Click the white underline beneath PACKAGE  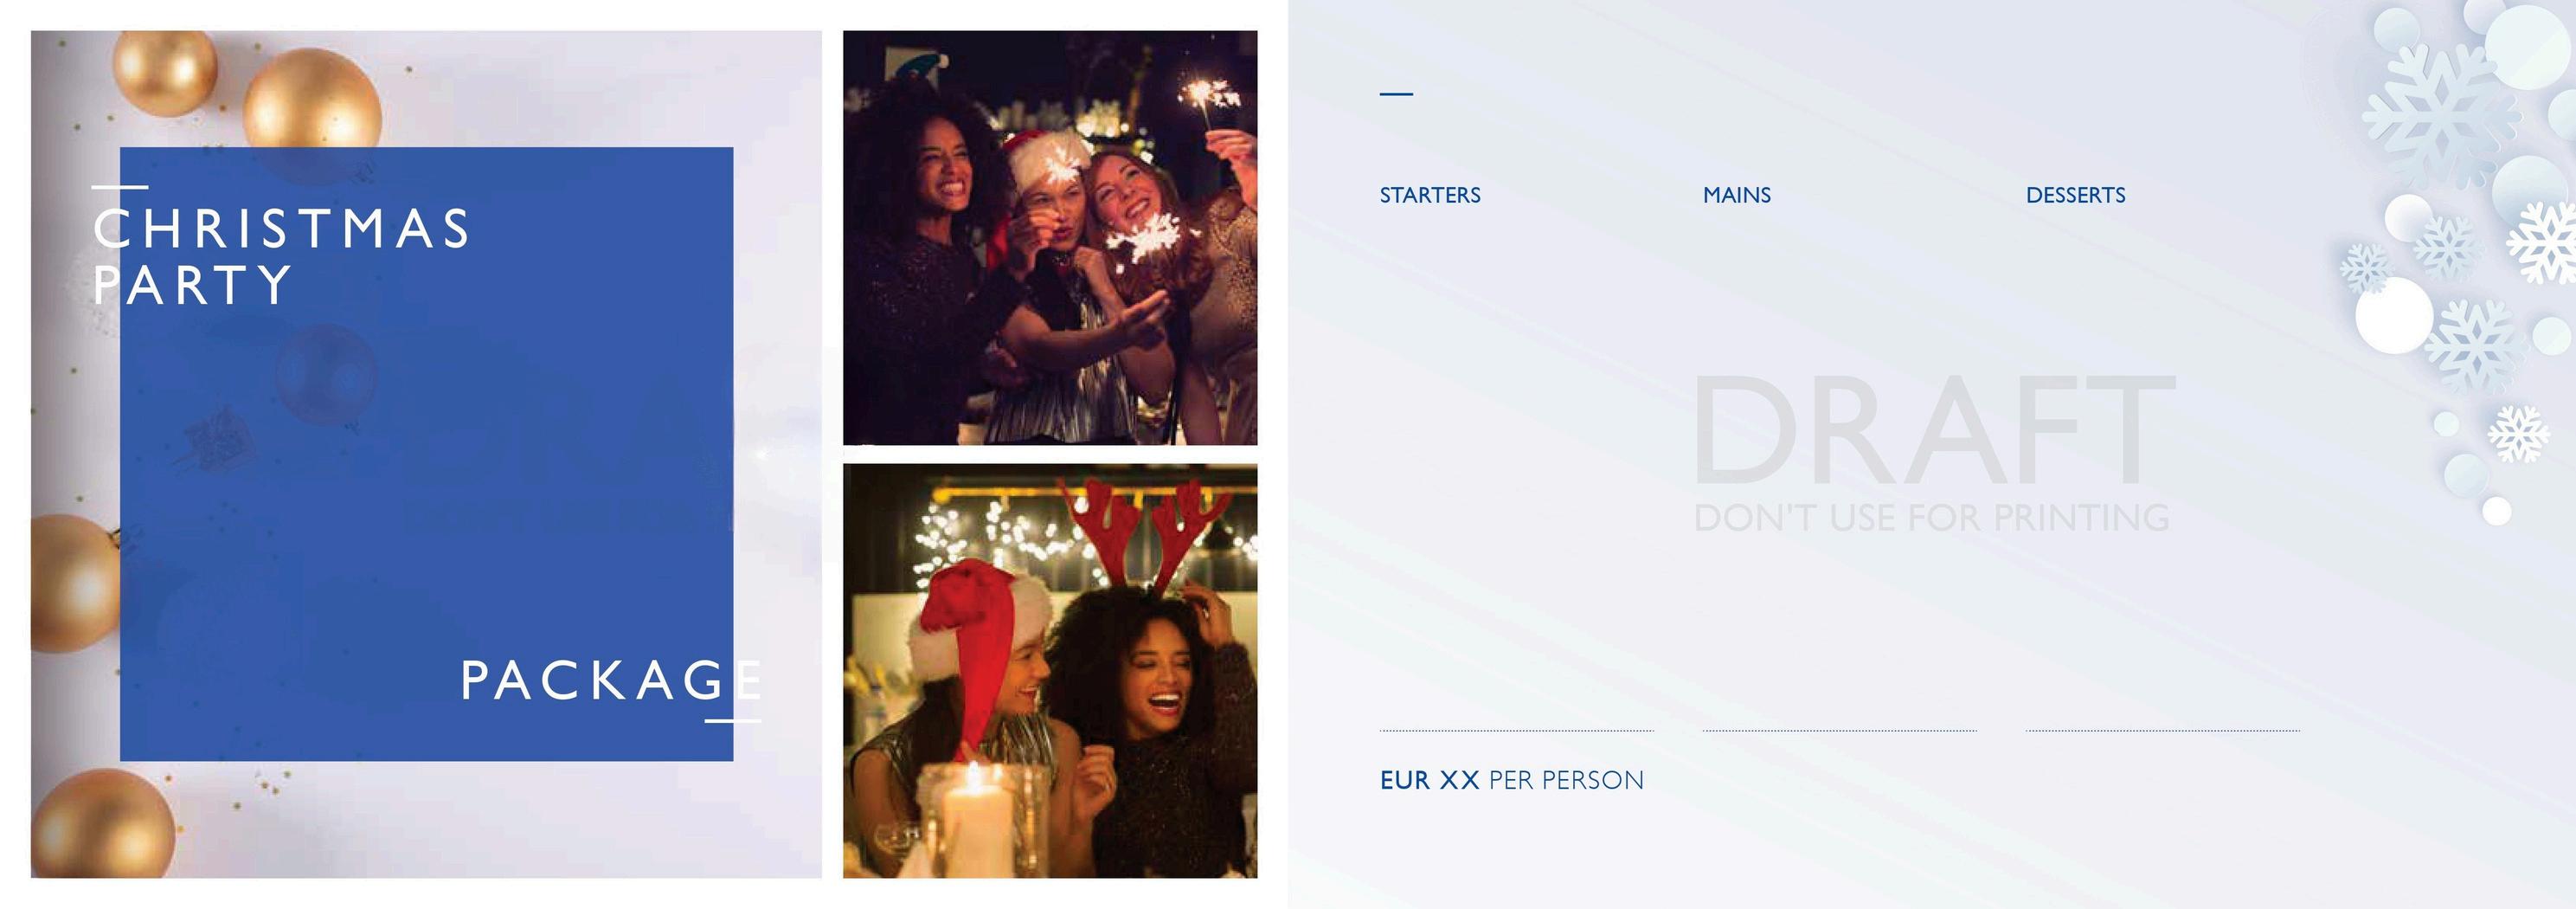(732, 720)
